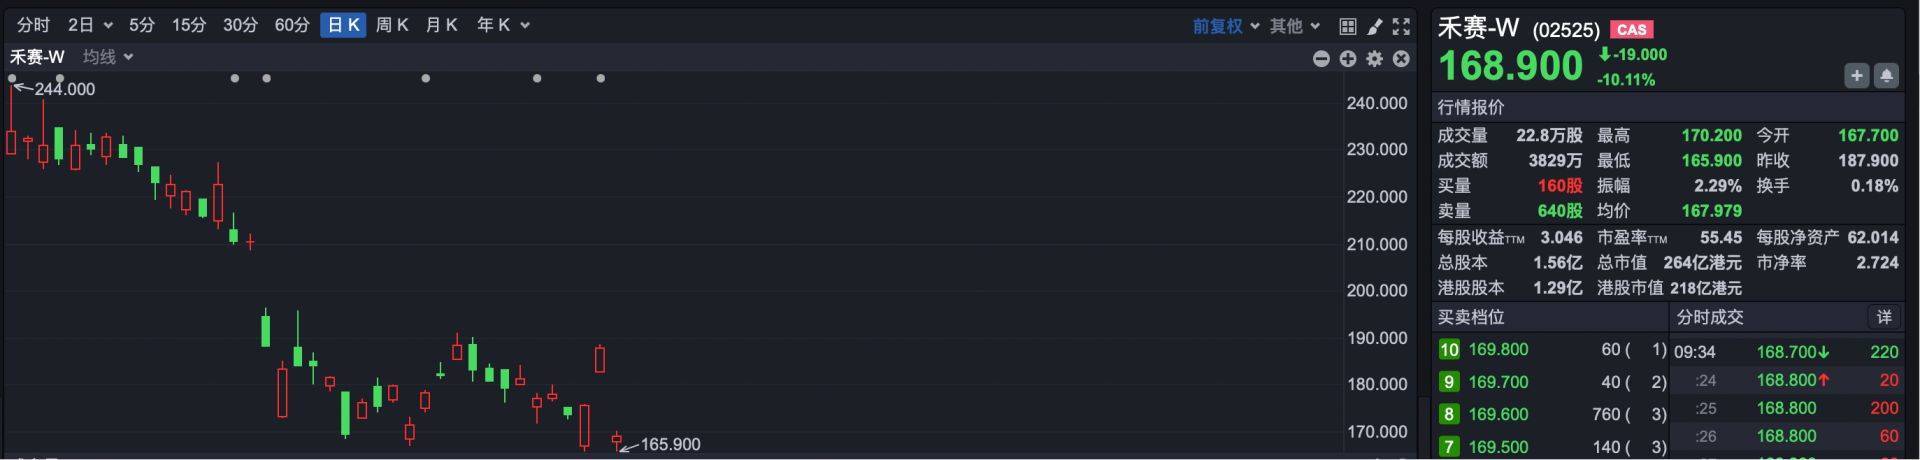
Task: Open chart settings gear icon
Action: pyautogui.click(x=1375, y=59)
